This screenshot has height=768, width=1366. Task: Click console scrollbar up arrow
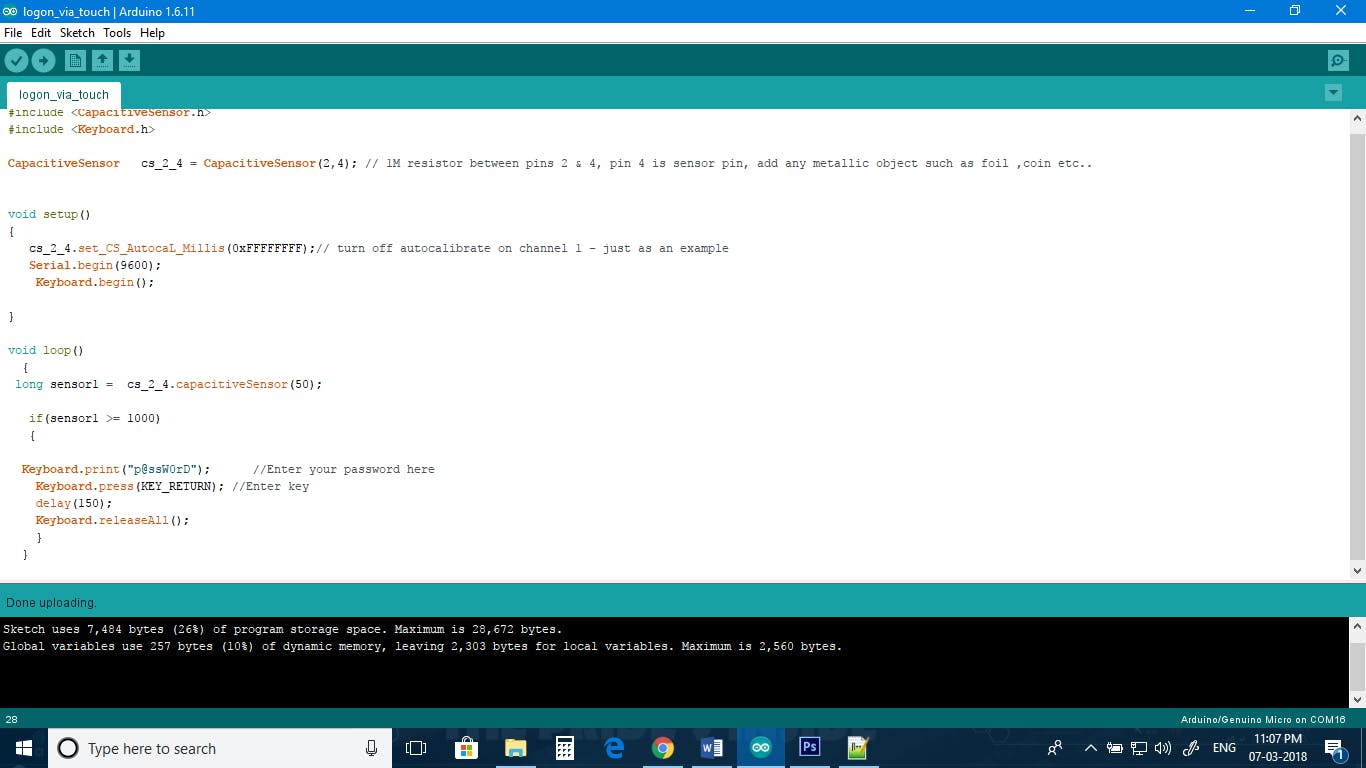click(x=1357, y=628)
